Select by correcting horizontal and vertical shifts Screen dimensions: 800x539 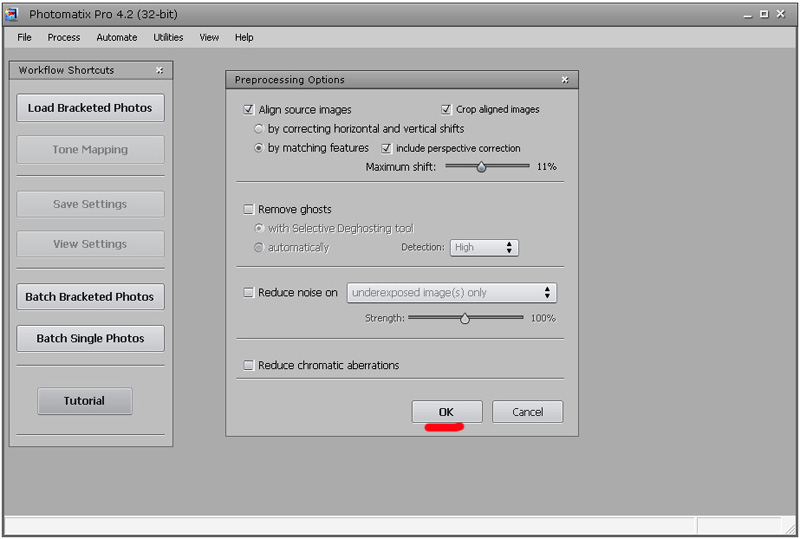[259, 129]
